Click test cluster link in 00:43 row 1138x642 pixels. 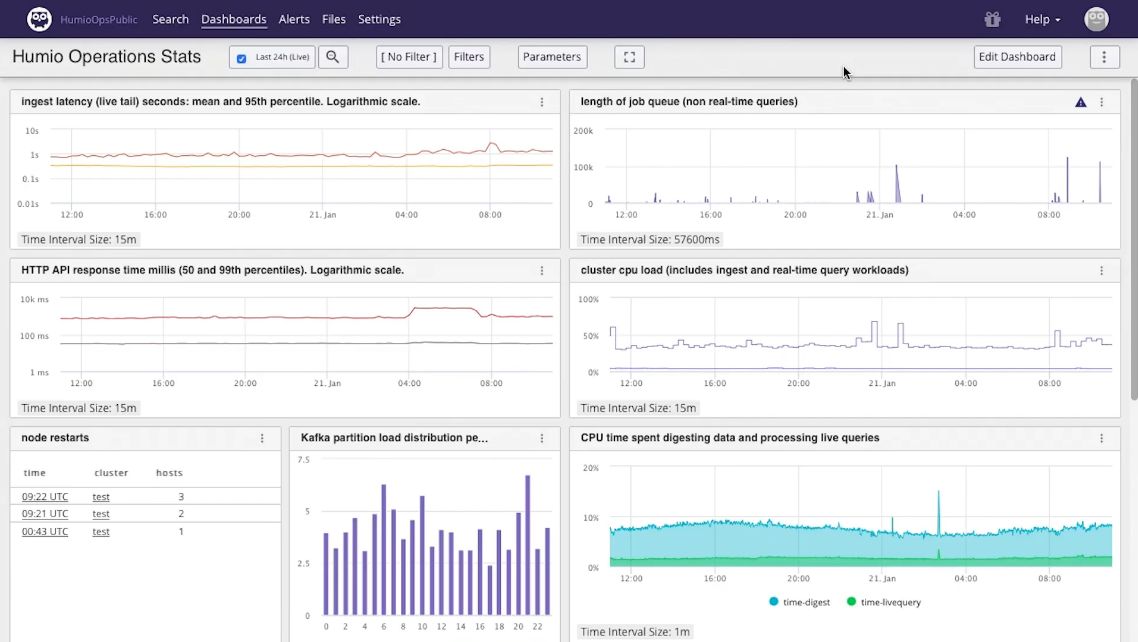click(x=101, y=532)
